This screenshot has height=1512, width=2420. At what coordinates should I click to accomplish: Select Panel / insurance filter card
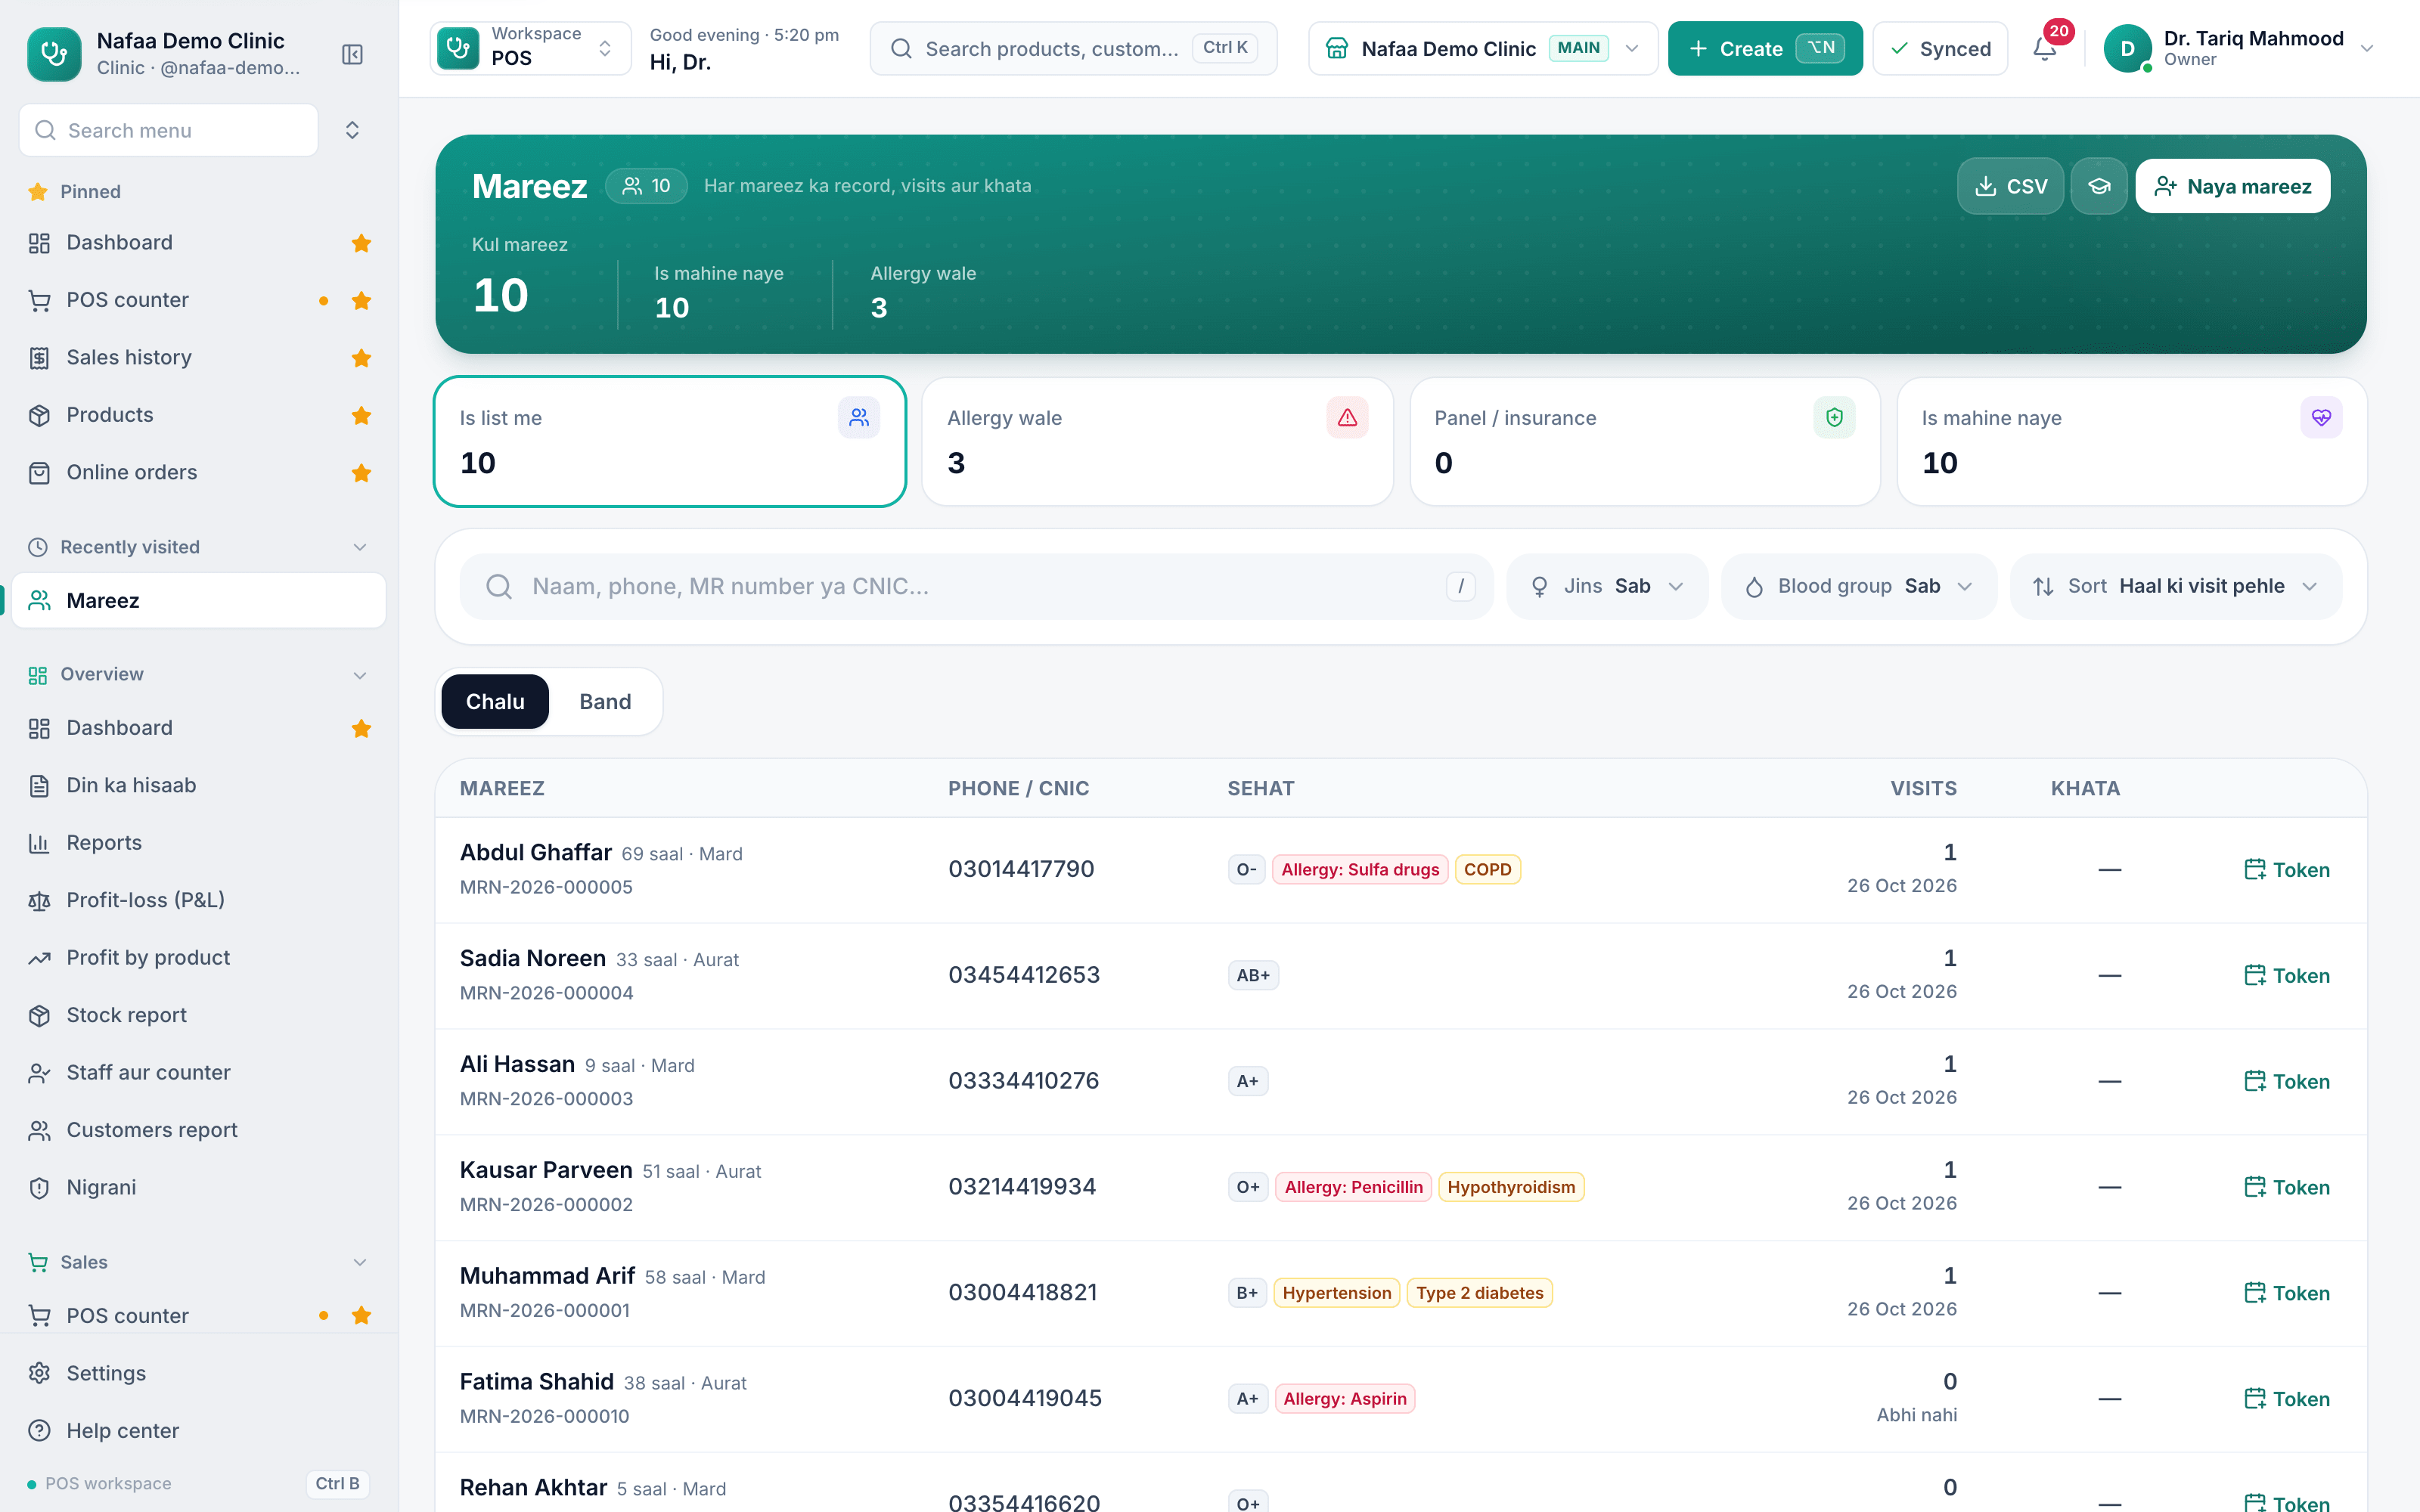1645,441
